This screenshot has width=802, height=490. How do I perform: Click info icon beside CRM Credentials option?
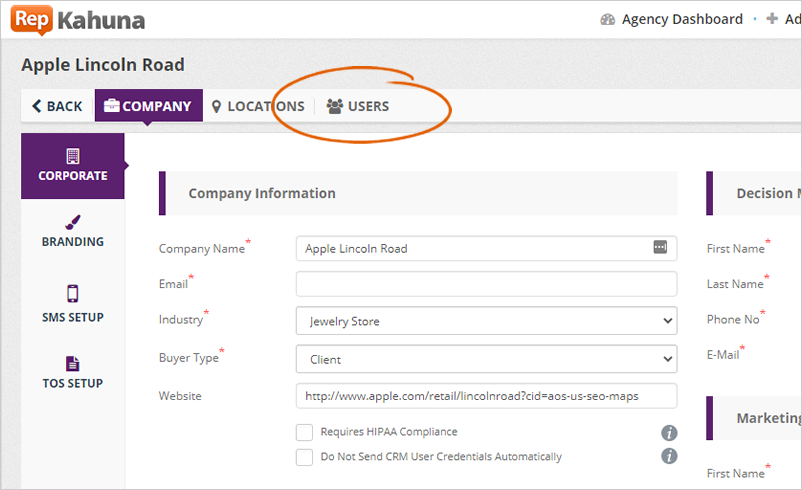point(669,457)
